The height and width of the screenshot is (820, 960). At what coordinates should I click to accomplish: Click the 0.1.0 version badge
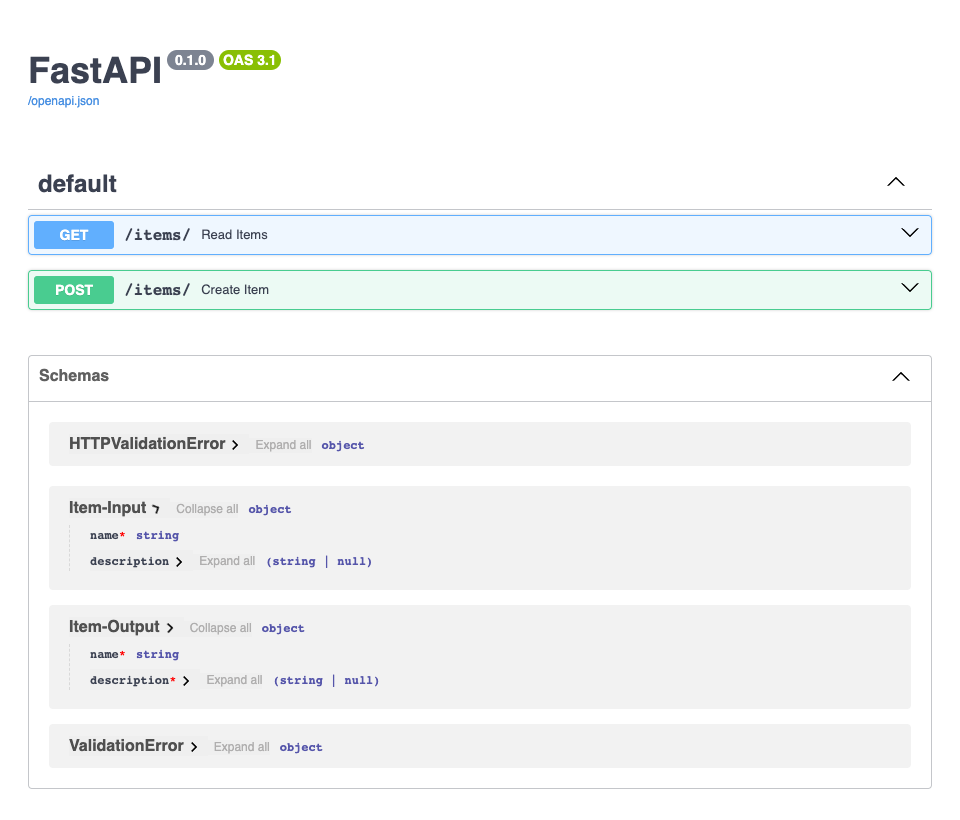coord(190,60)
